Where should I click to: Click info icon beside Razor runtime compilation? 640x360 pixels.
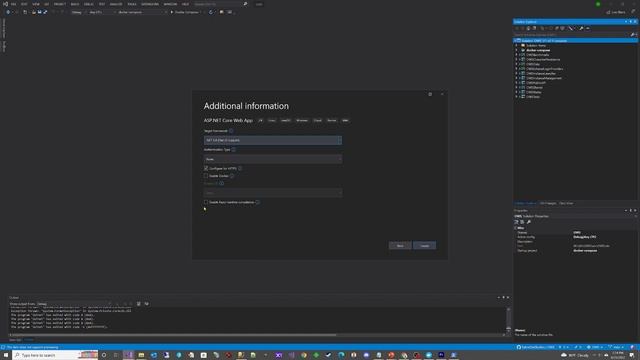pos(258,202)
